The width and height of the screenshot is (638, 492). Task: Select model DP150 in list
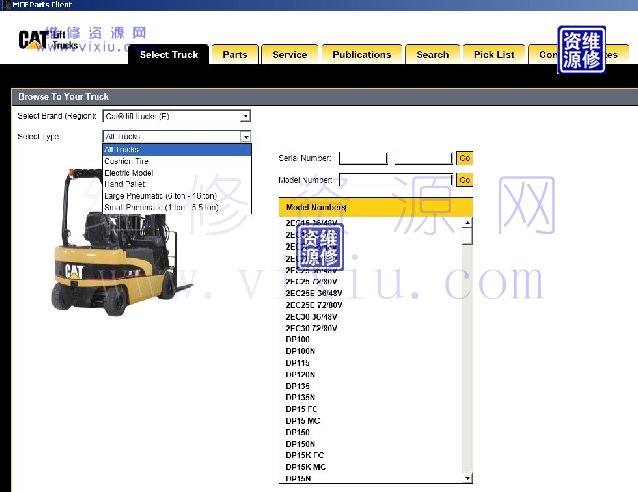tap(297, 432)
